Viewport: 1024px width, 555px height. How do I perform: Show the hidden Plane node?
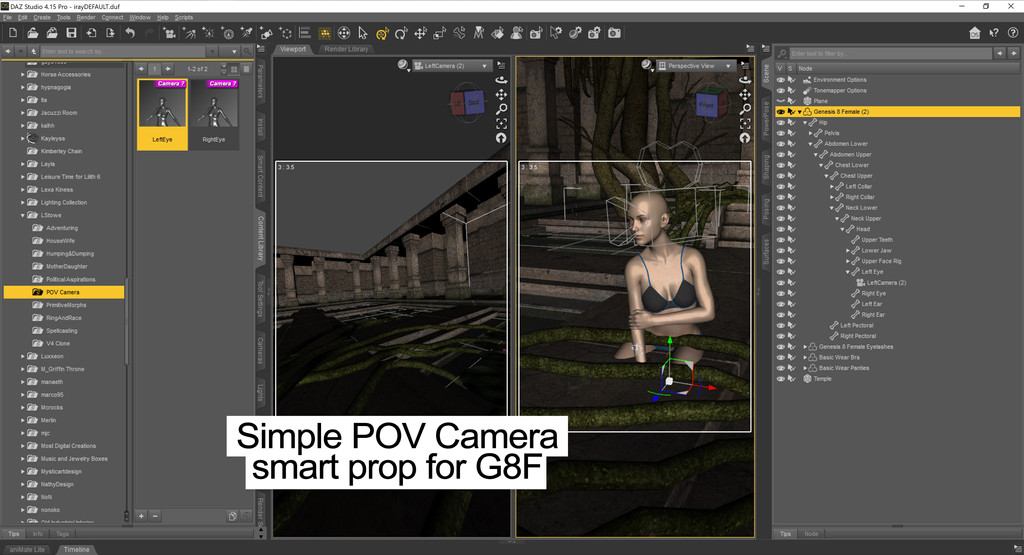point(780,101)
